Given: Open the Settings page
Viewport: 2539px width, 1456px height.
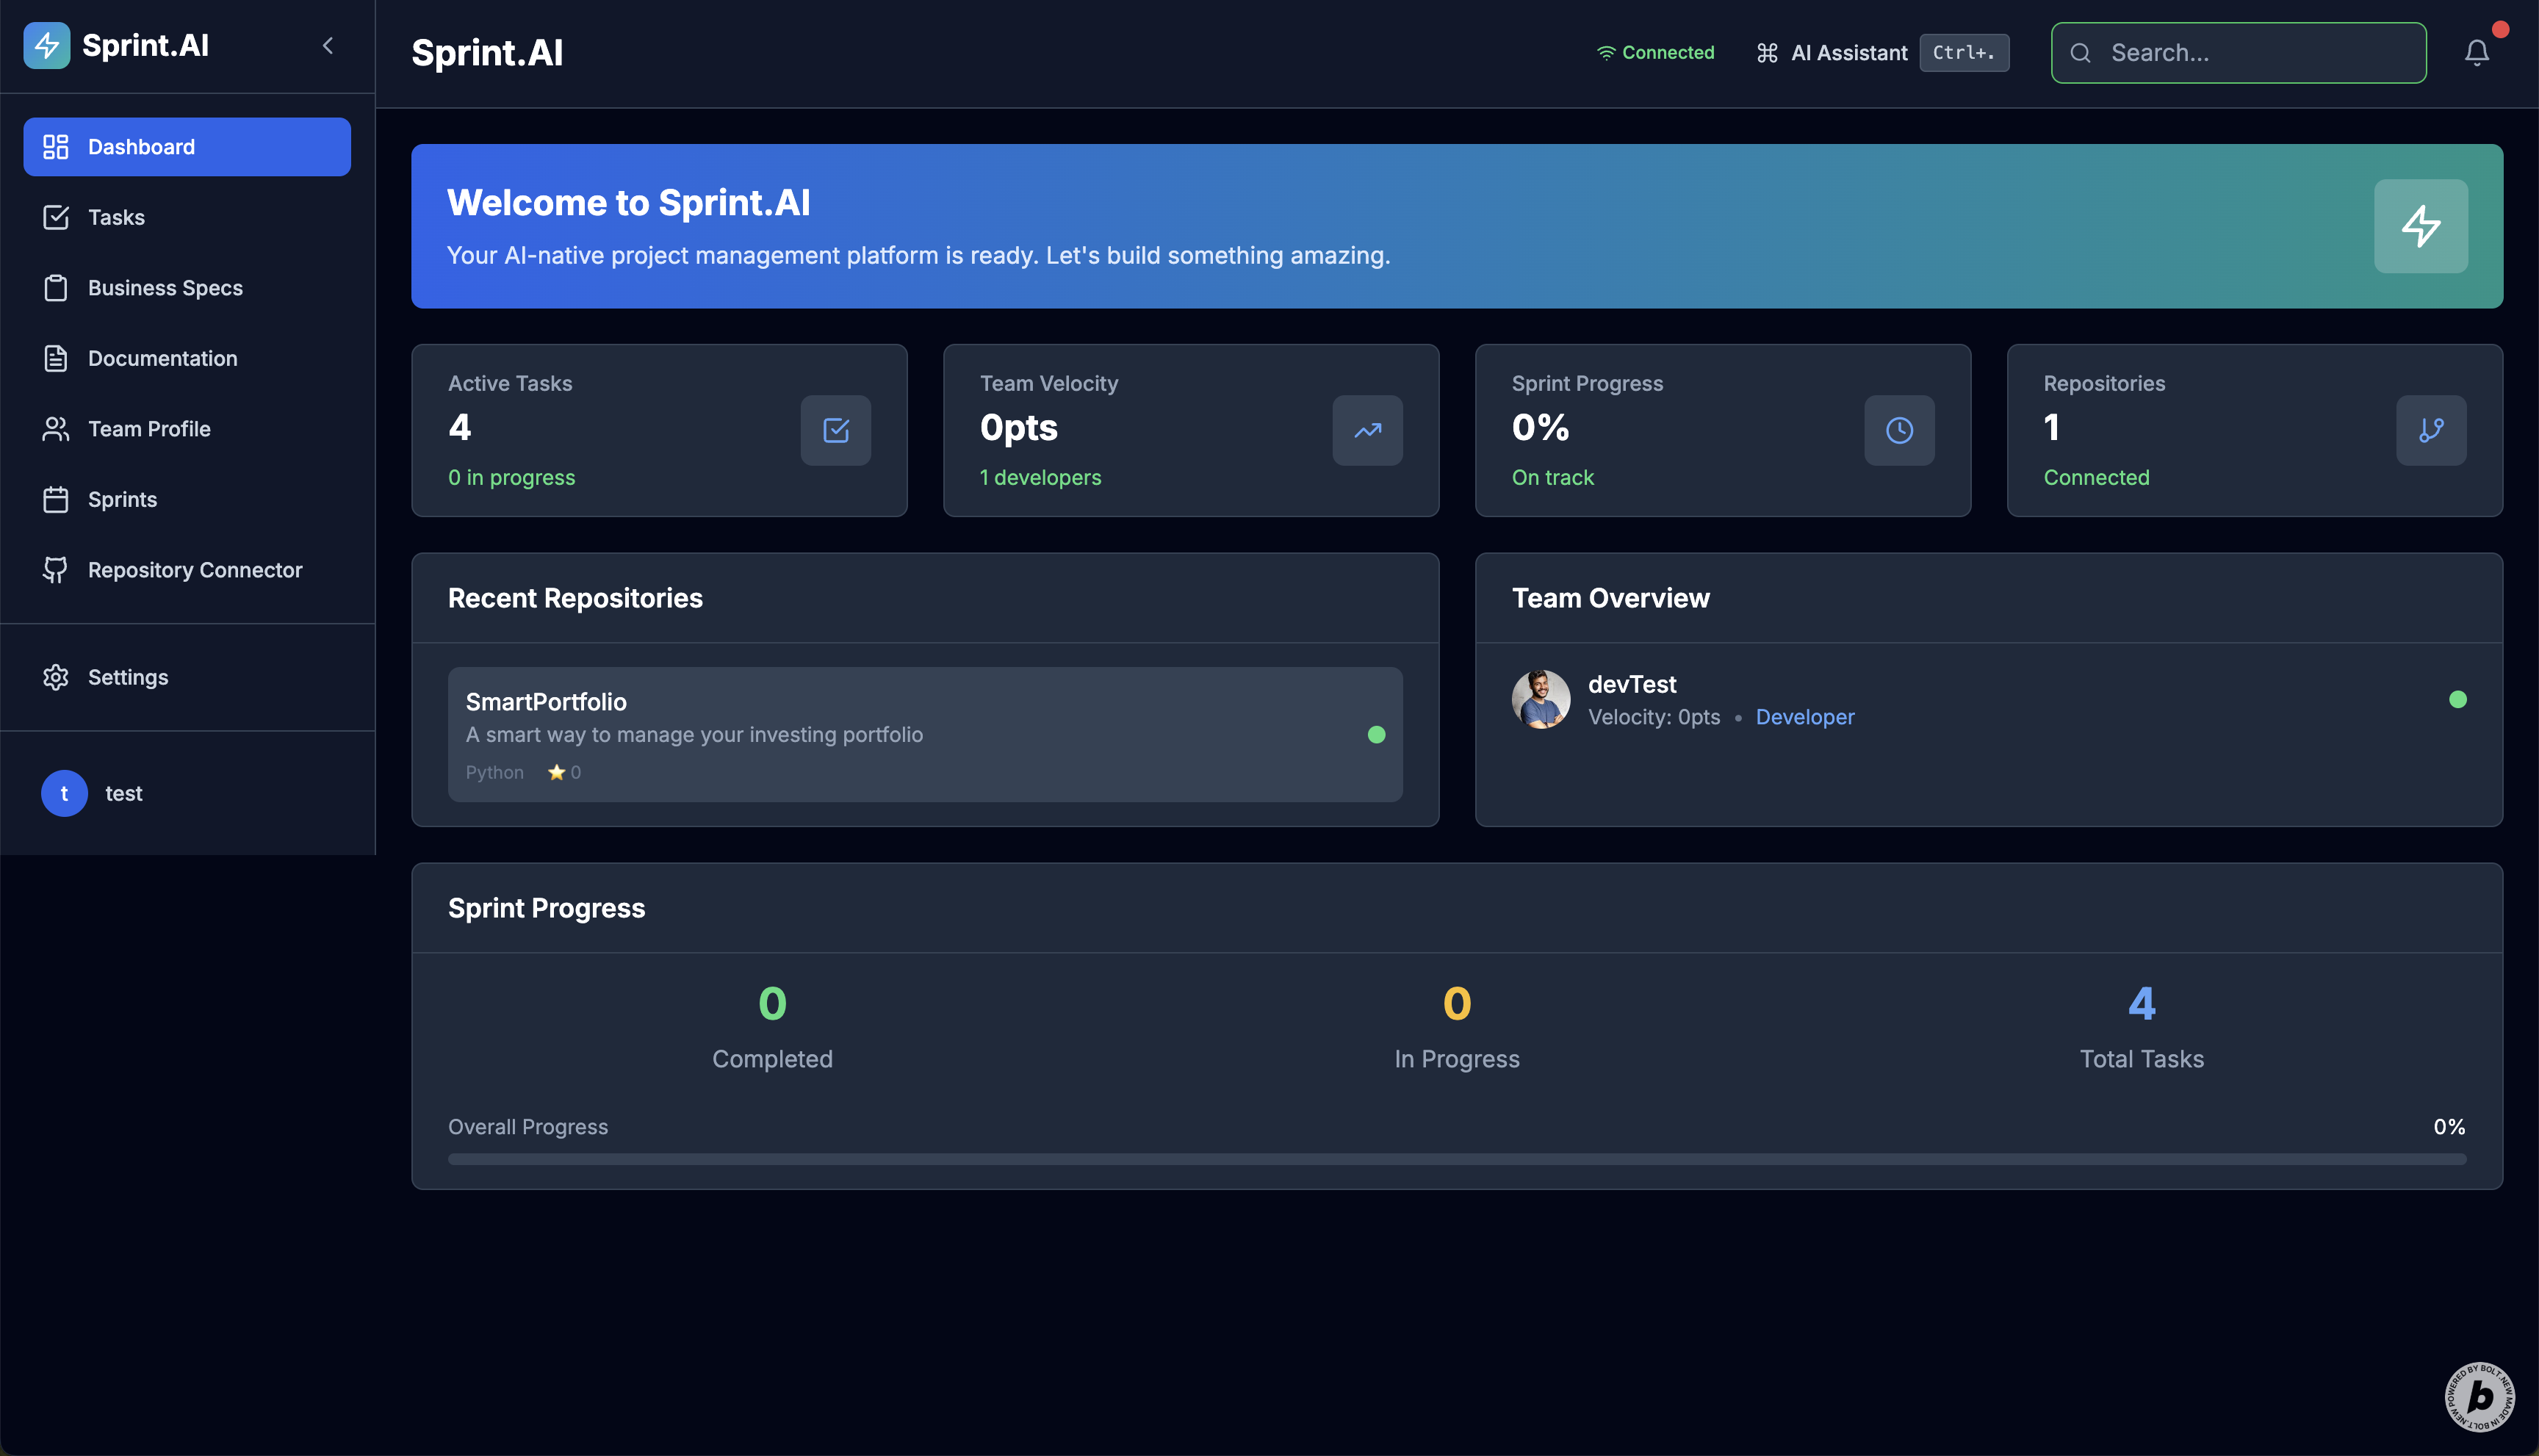Looking at the screenshot, I should pyautogui.click(x=127, y=677).
